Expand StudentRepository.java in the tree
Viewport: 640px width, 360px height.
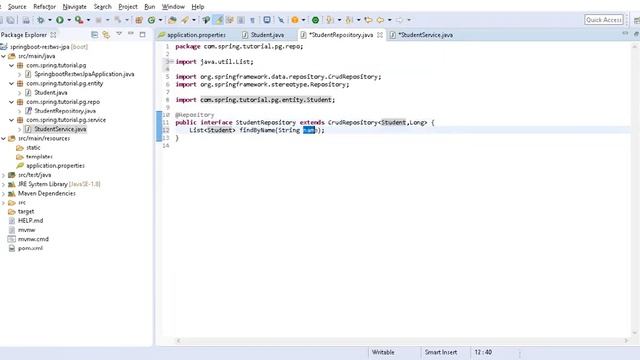[x=20, y=111]
